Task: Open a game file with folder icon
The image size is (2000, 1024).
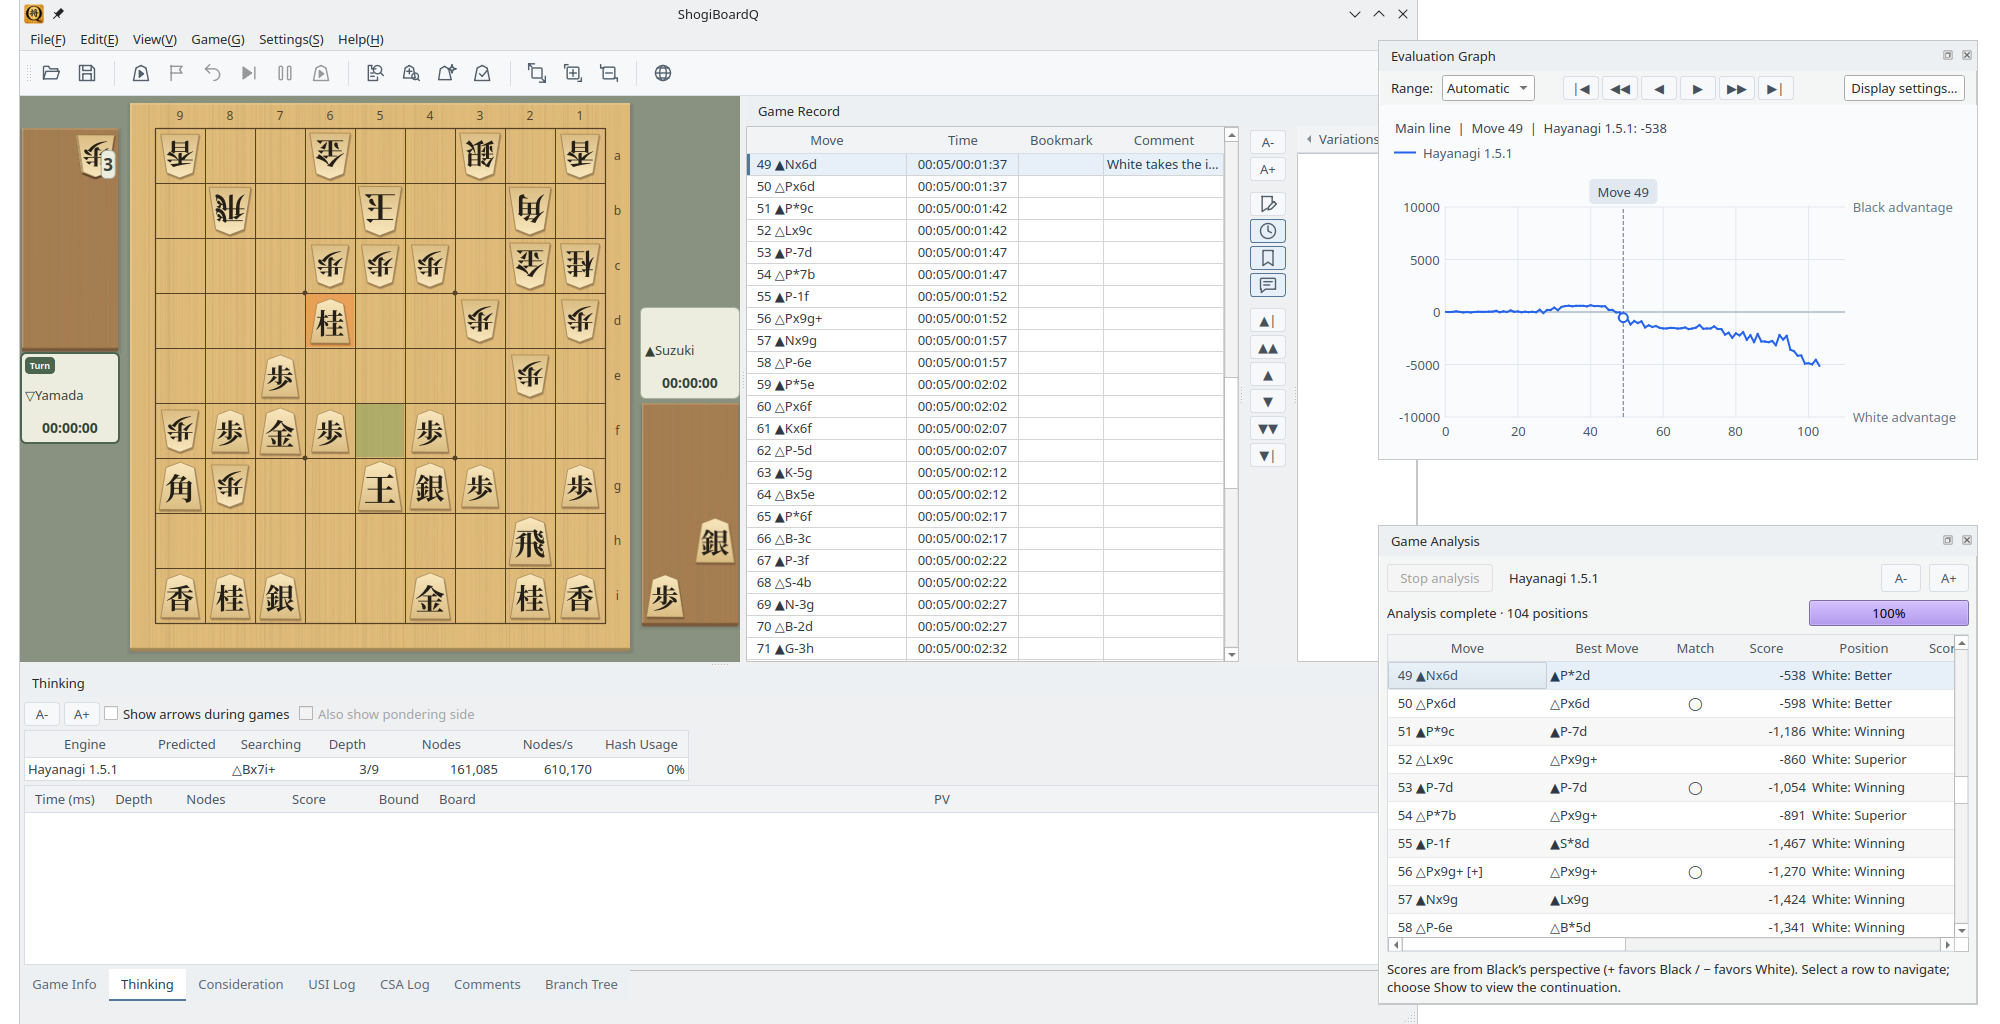Action: (x=51, y=73)
